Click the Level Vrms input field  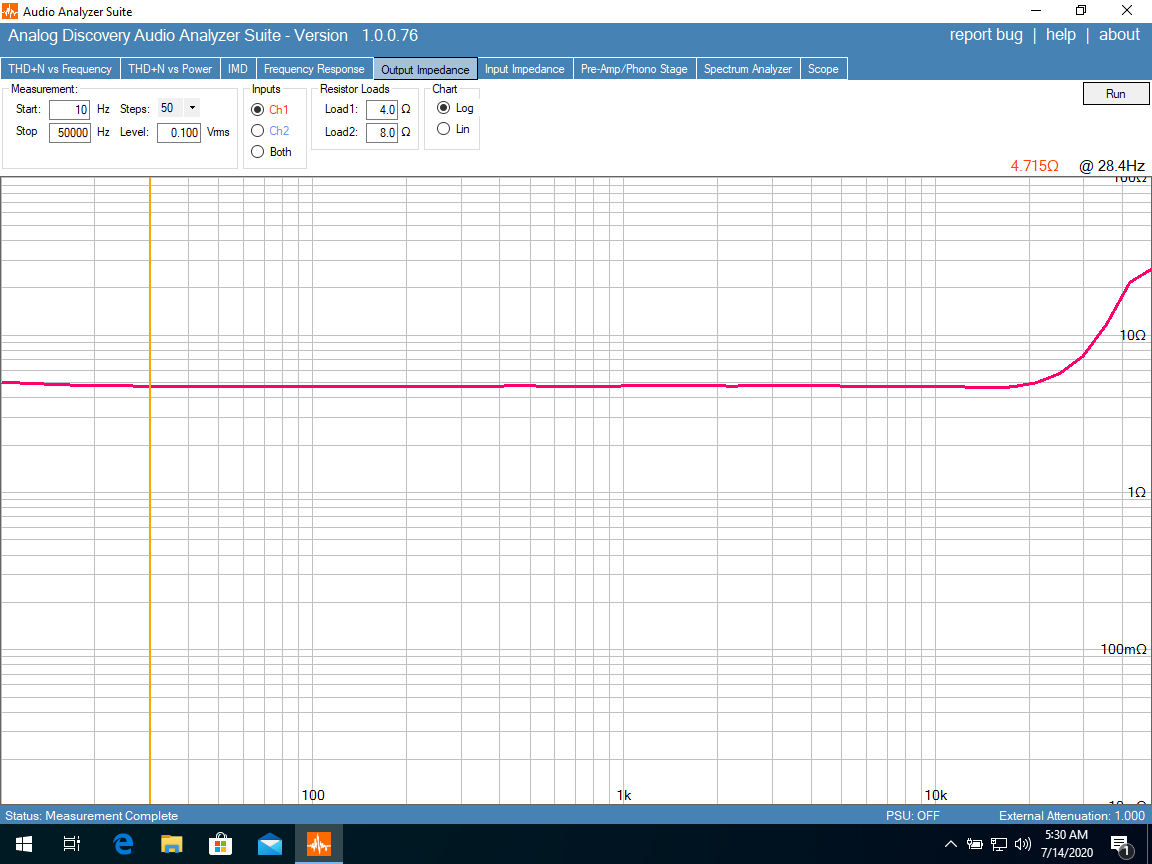179,133
